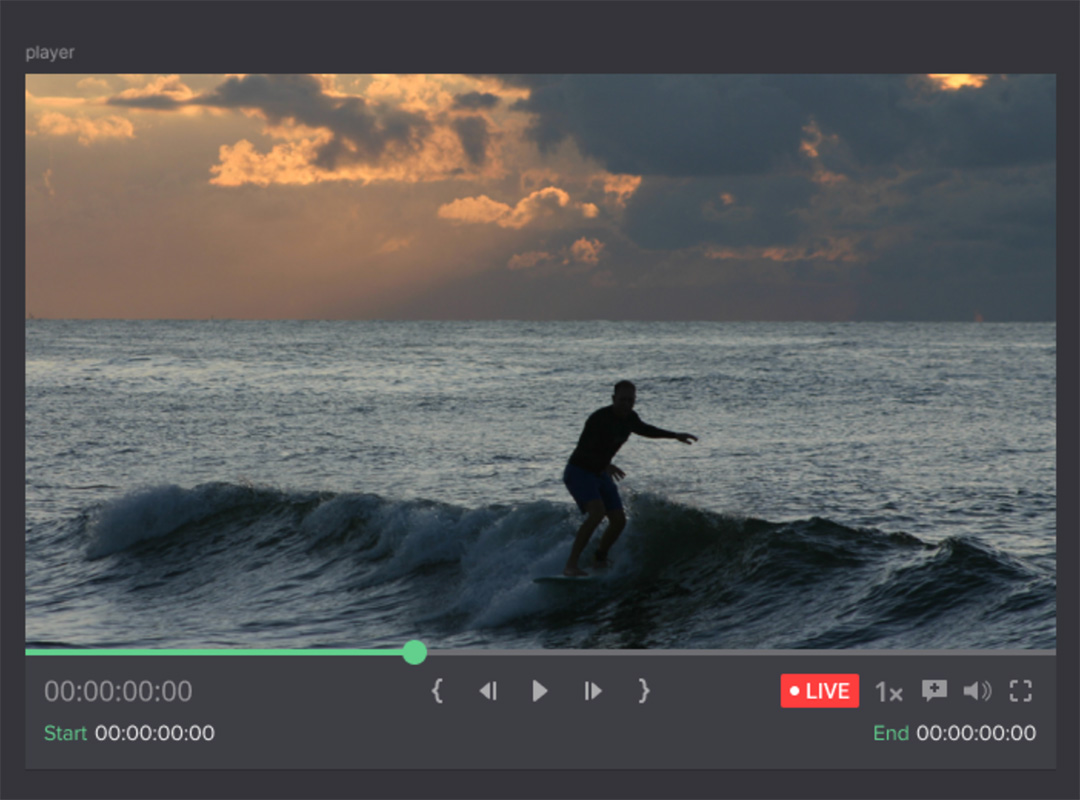Click the green End label

tap(890, 733)
